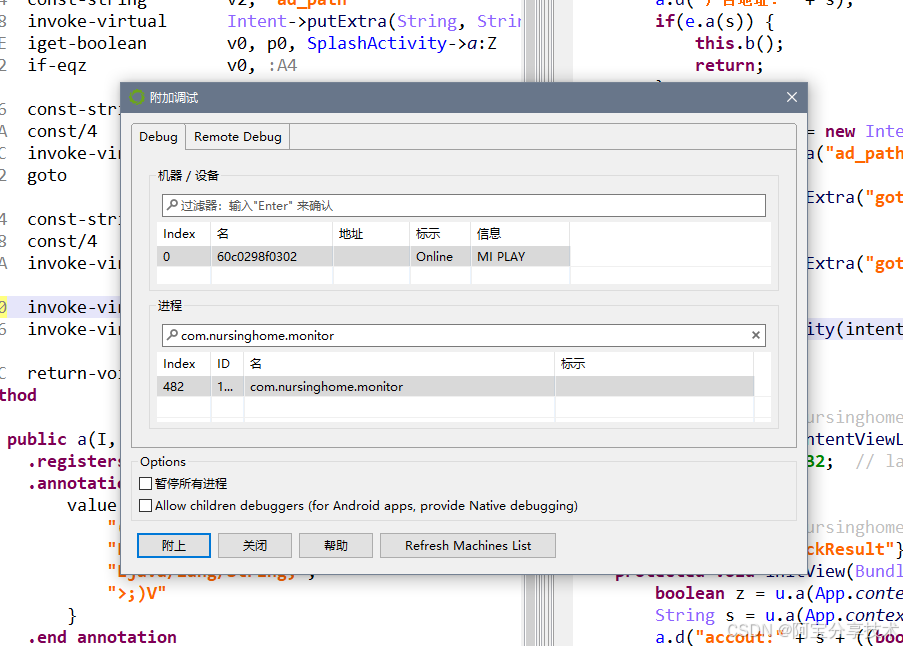Image resolution: width=903 pixels, height=646 pixels.
Task: Select process row com.nursinghome.monitor
Action: pyautogui.click(x=455, y=387)
